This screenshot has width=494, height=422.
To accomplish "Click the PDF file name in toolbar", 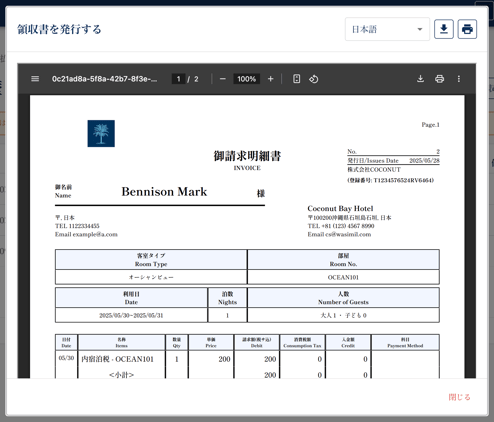I will click(x=104, y=79).
